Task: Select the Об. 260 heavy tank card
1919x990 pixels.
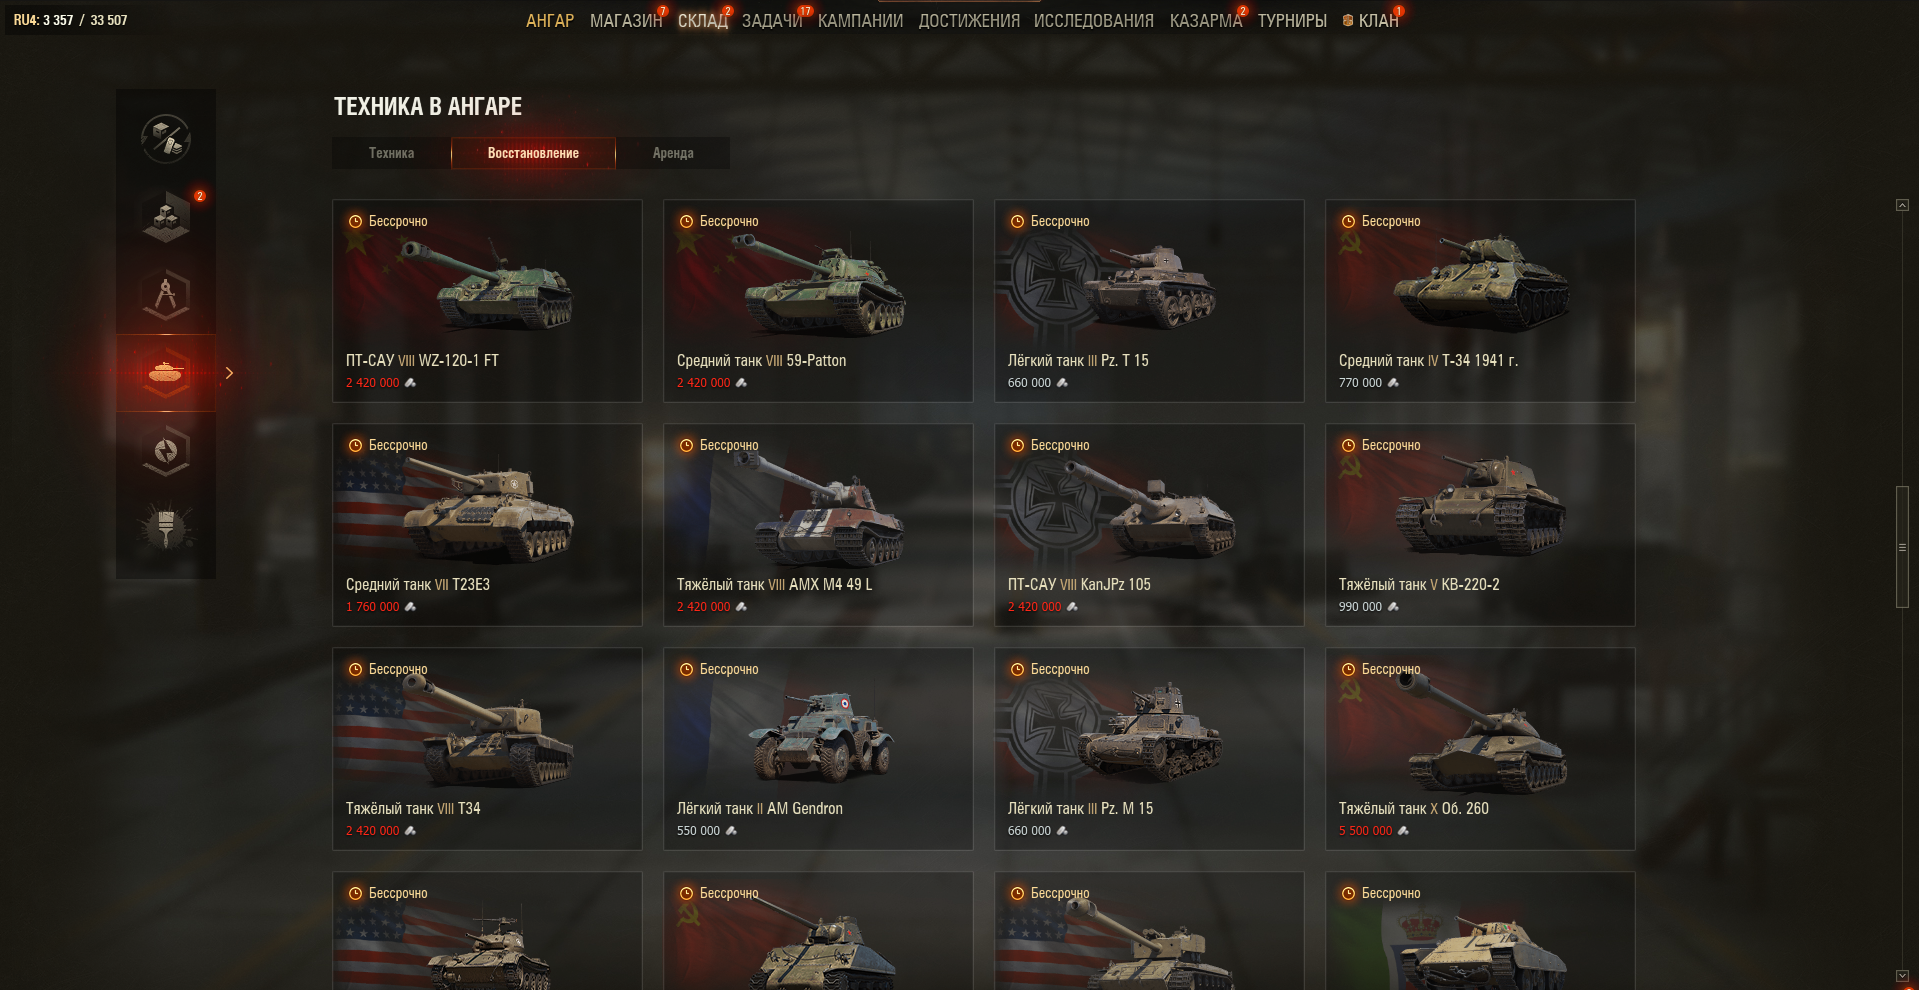Action: click(1480, 749)
